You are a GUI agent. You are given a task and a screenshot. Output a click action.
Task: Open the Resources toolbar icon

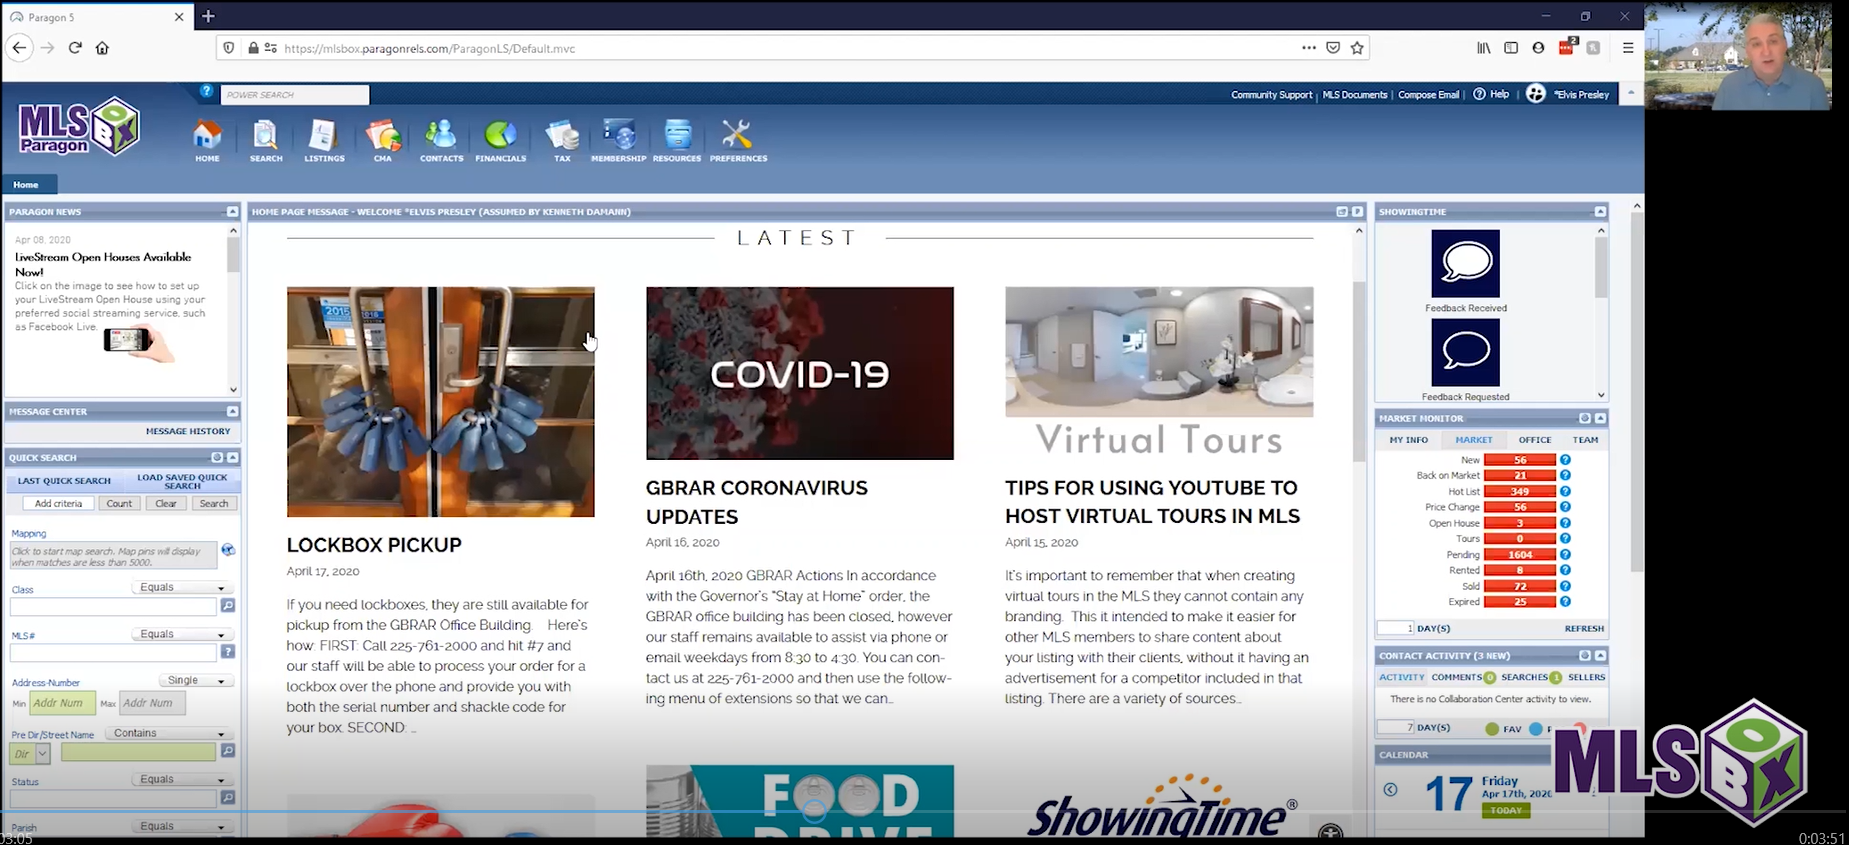pyautogui.click(x=677, y=141)
